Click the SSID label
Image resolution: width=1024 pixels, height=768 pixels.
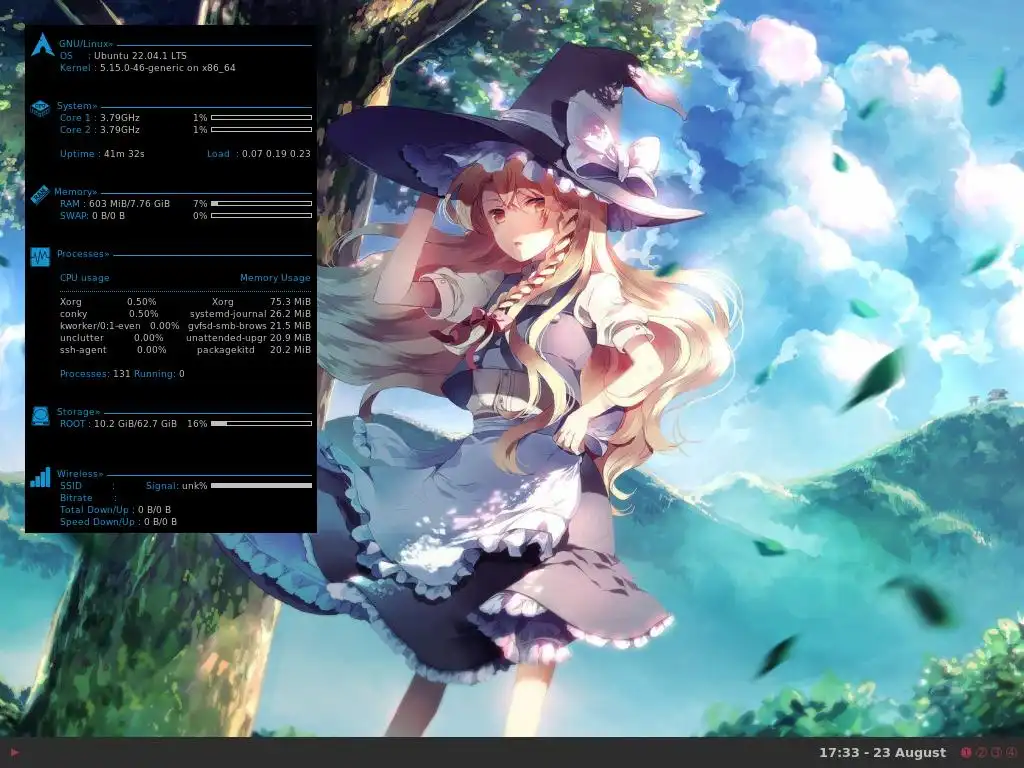[x=71, y=486]
